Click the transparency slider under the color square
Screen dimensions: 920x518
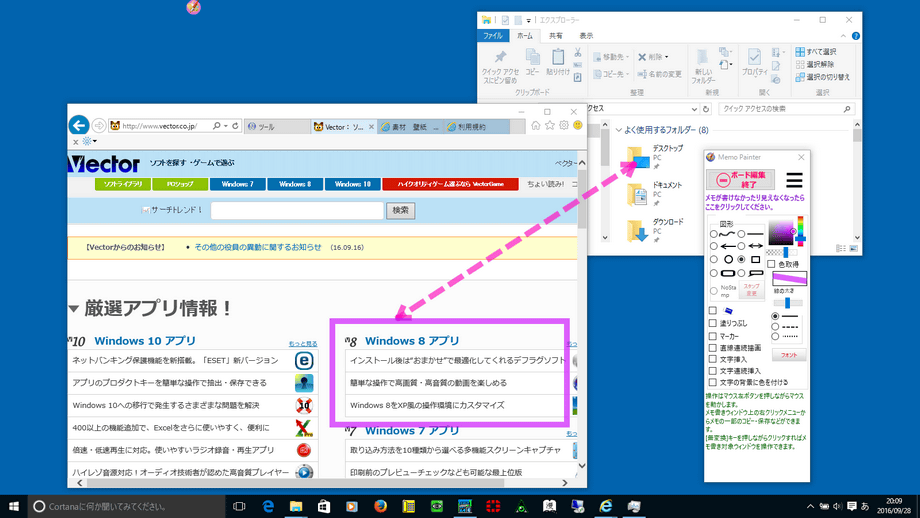pos(781,252)
